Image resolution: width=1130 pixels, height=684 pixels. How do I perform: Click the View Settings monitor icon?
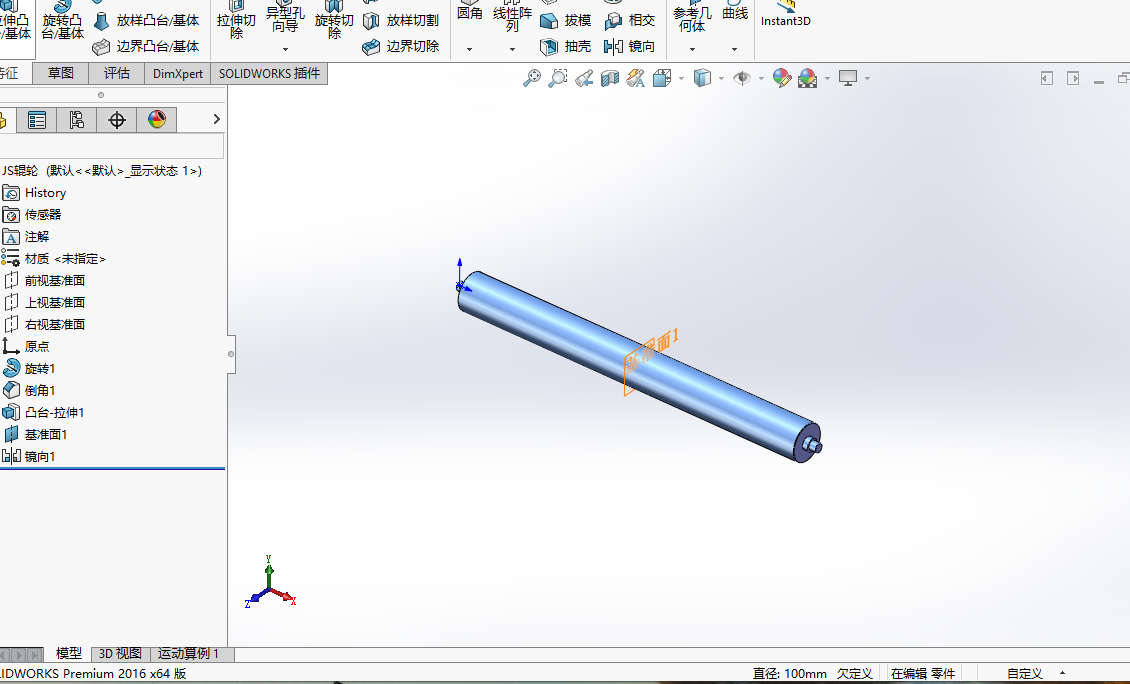click(x=848, y=78)
